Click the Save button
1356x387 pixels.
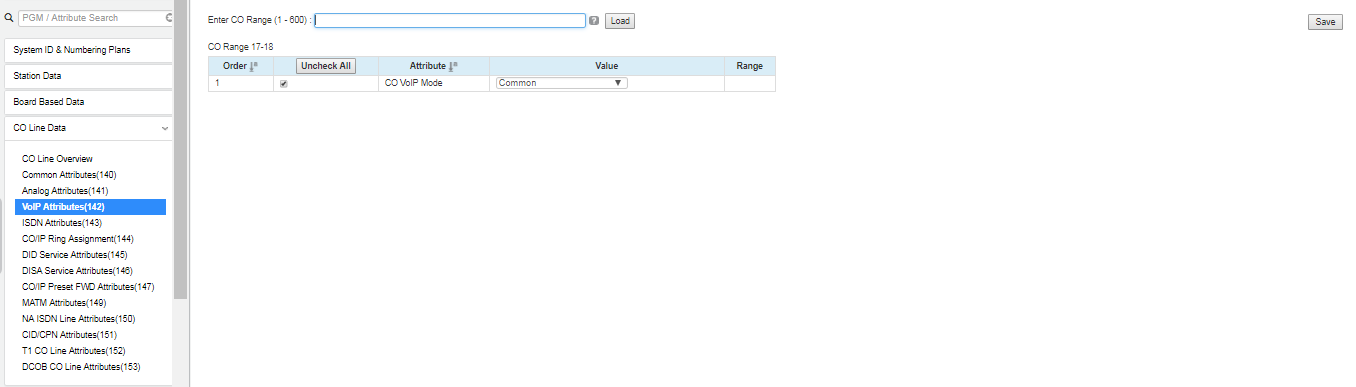[1325, 22]
